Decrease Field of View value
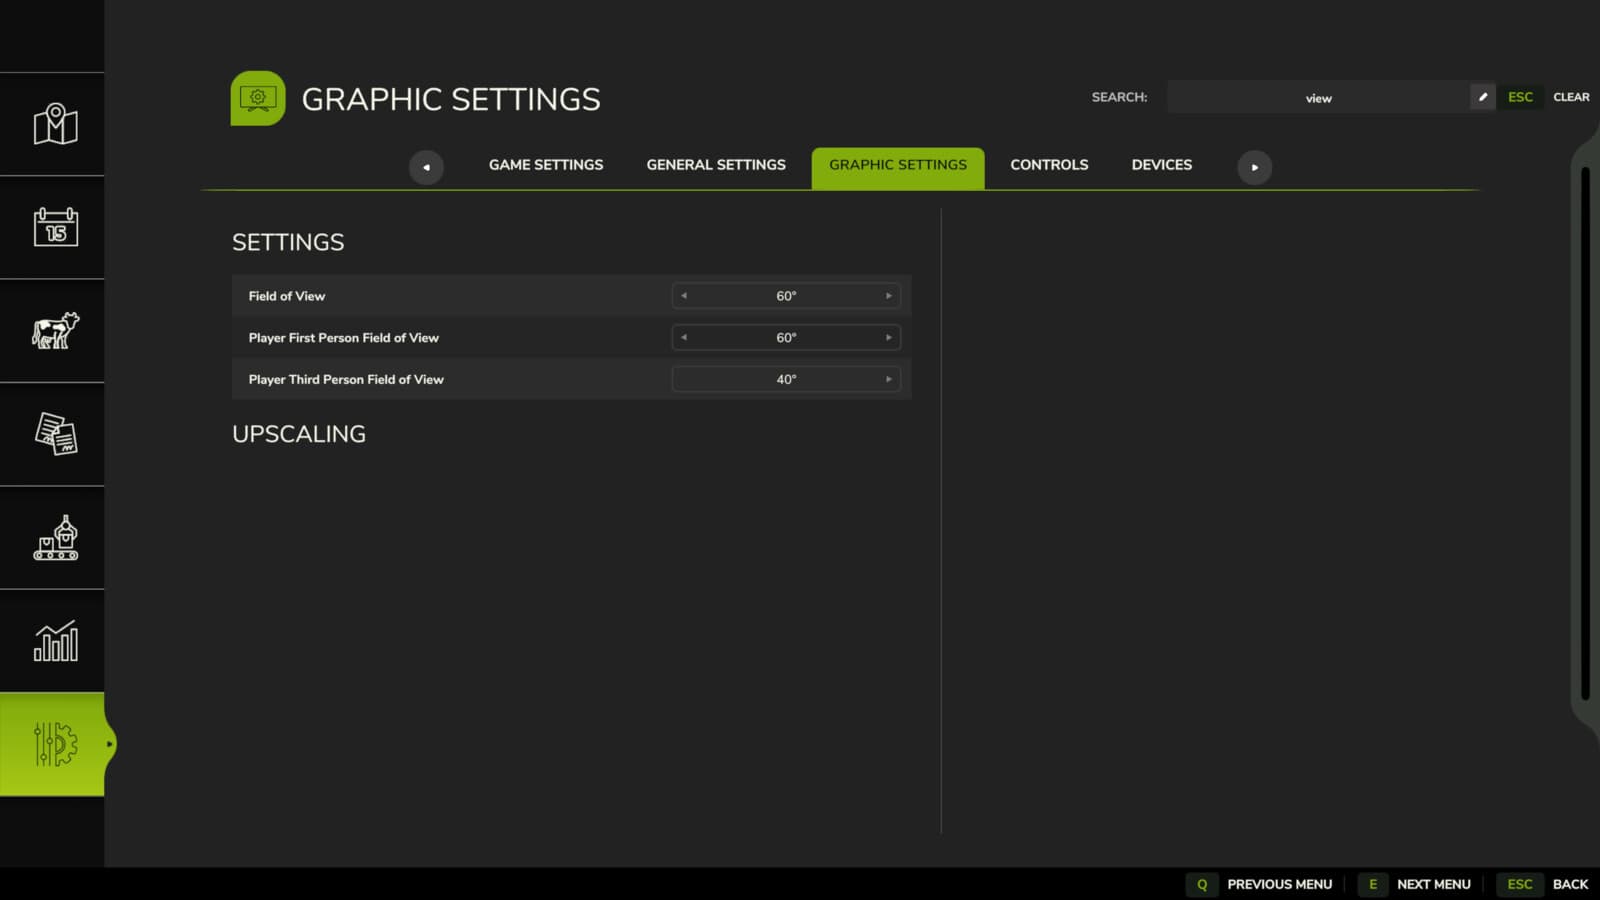The width and height of the screenshot is (1600, 900). pos(684,296)
